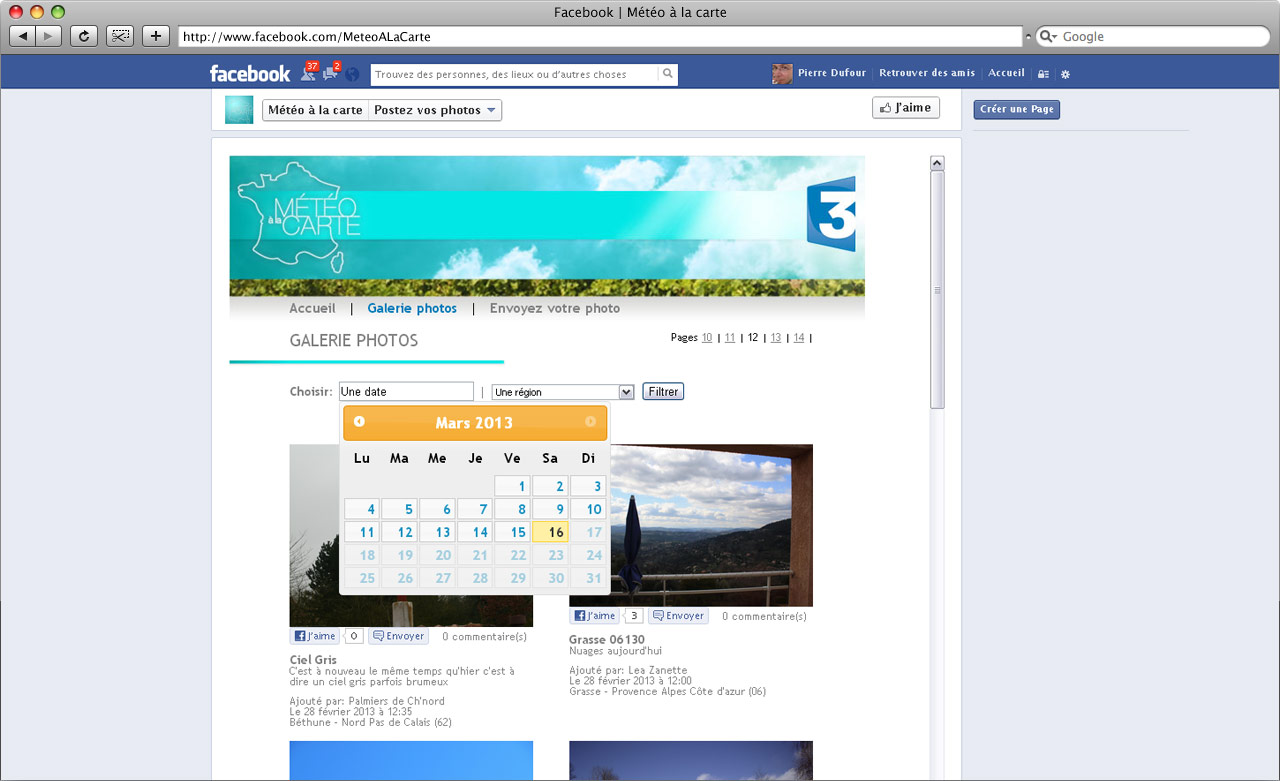Click the Ciel Gris photo title

[313, 660]
